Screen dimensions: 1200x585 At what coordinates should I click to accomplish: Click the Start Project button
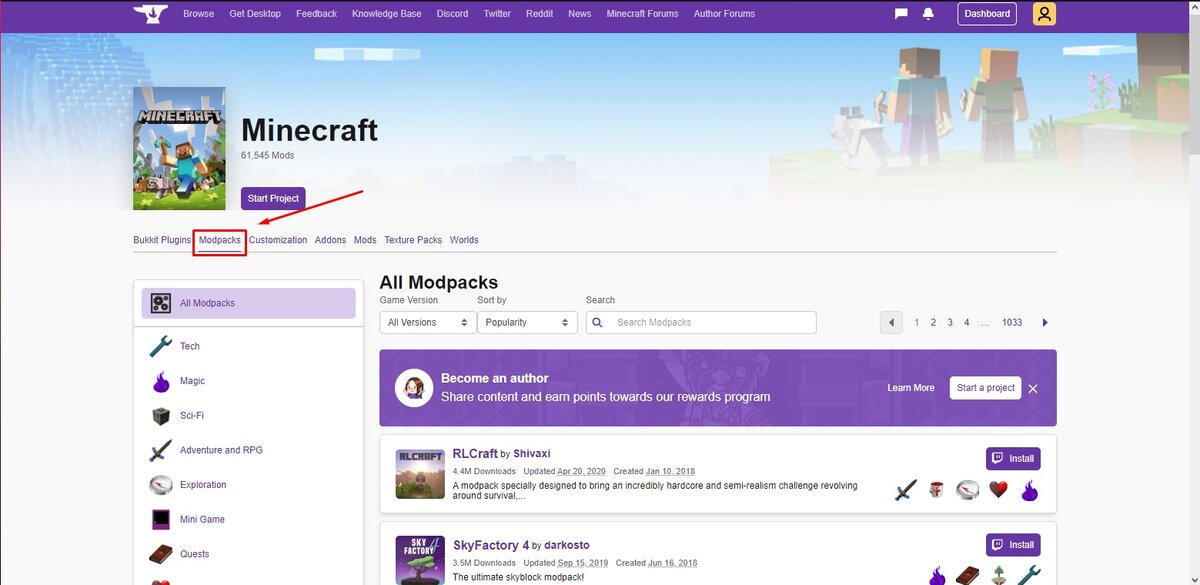coord(273,199)
